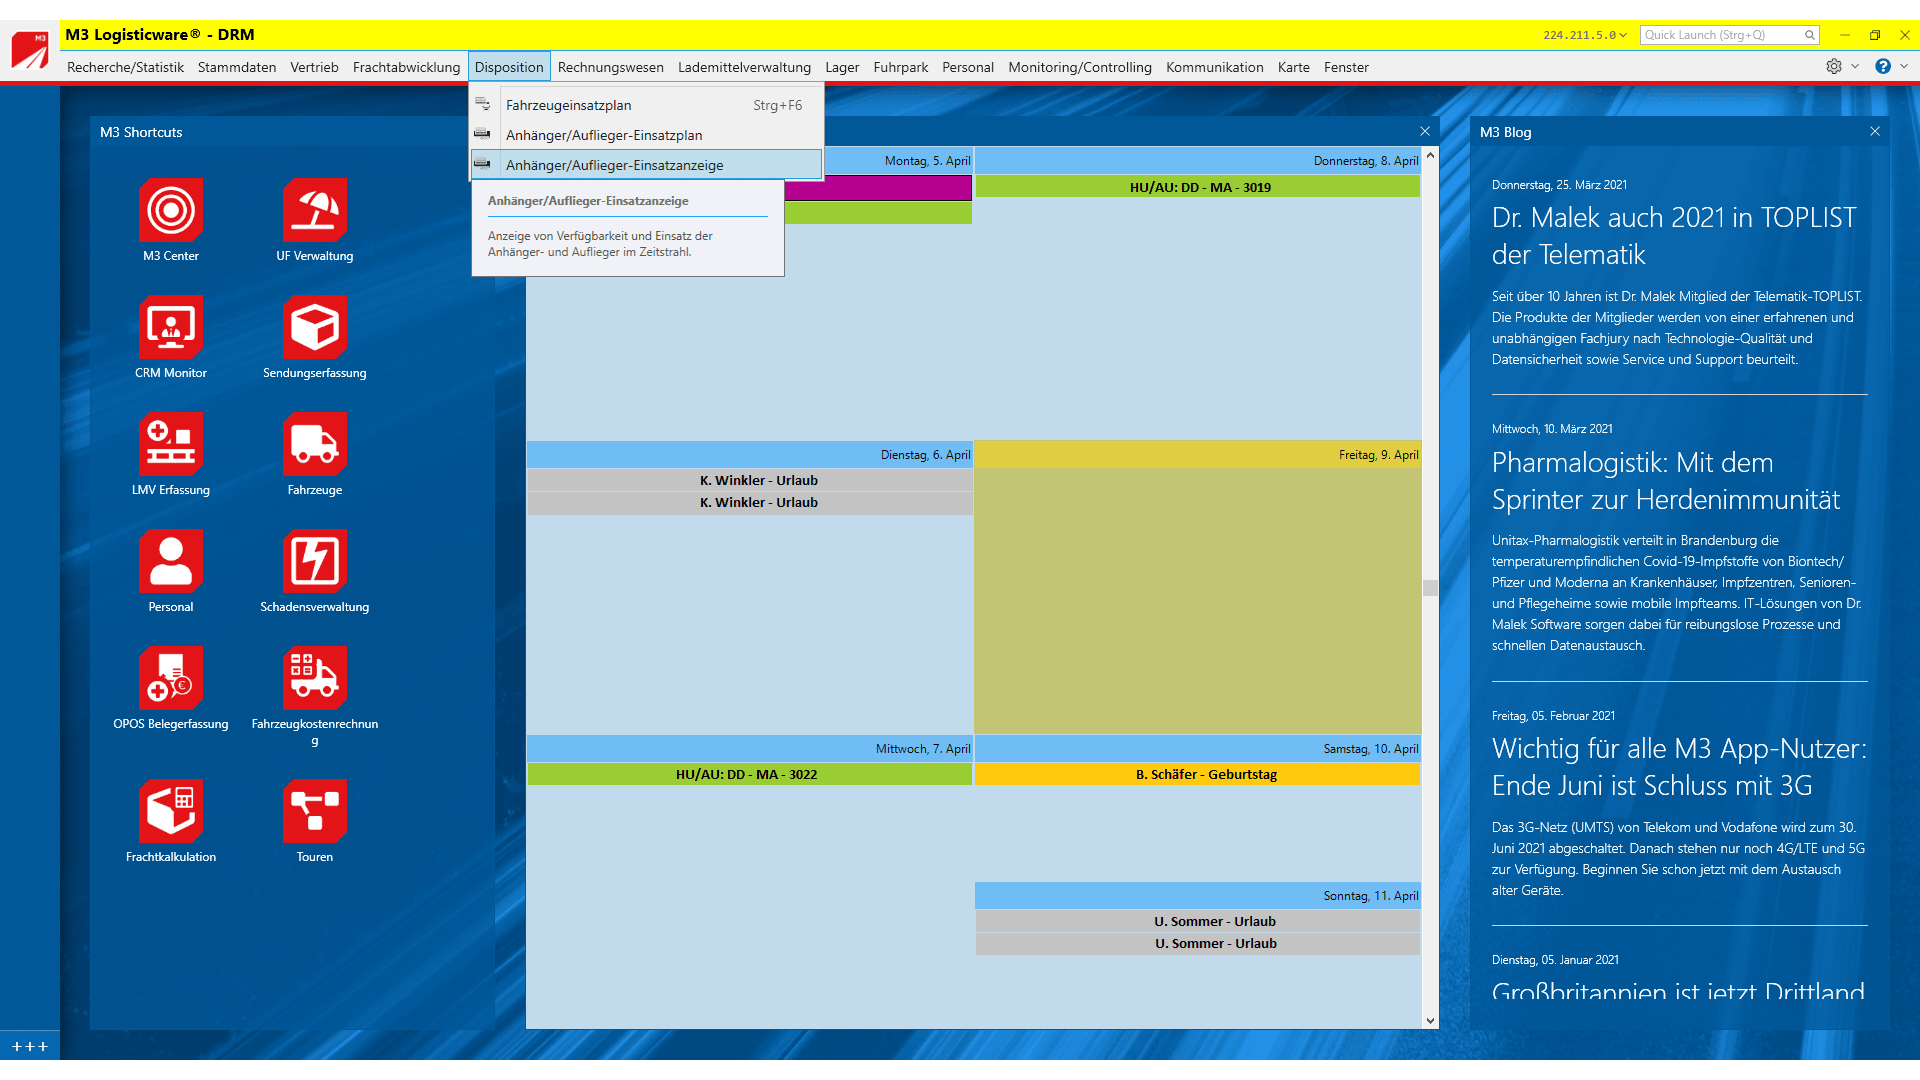Image resolution: width=1920 pixels, height=1080 pixels.
Task: Expand the 224.211.5.0 server dropdown
Action: [x=1623, y=35]
